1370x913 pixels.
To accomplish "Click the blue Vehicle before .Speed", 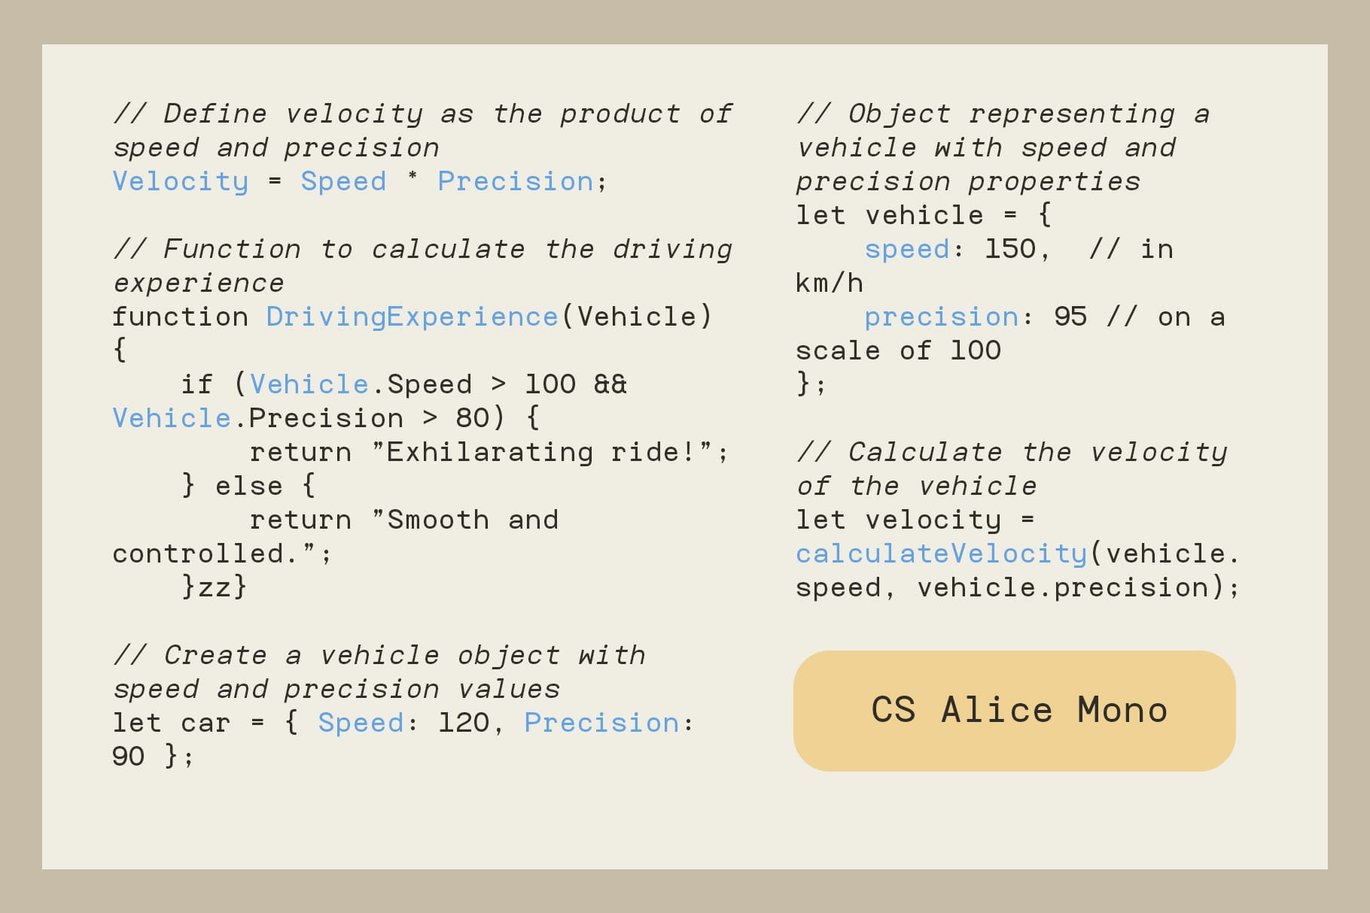I will [x=309, y=385].
